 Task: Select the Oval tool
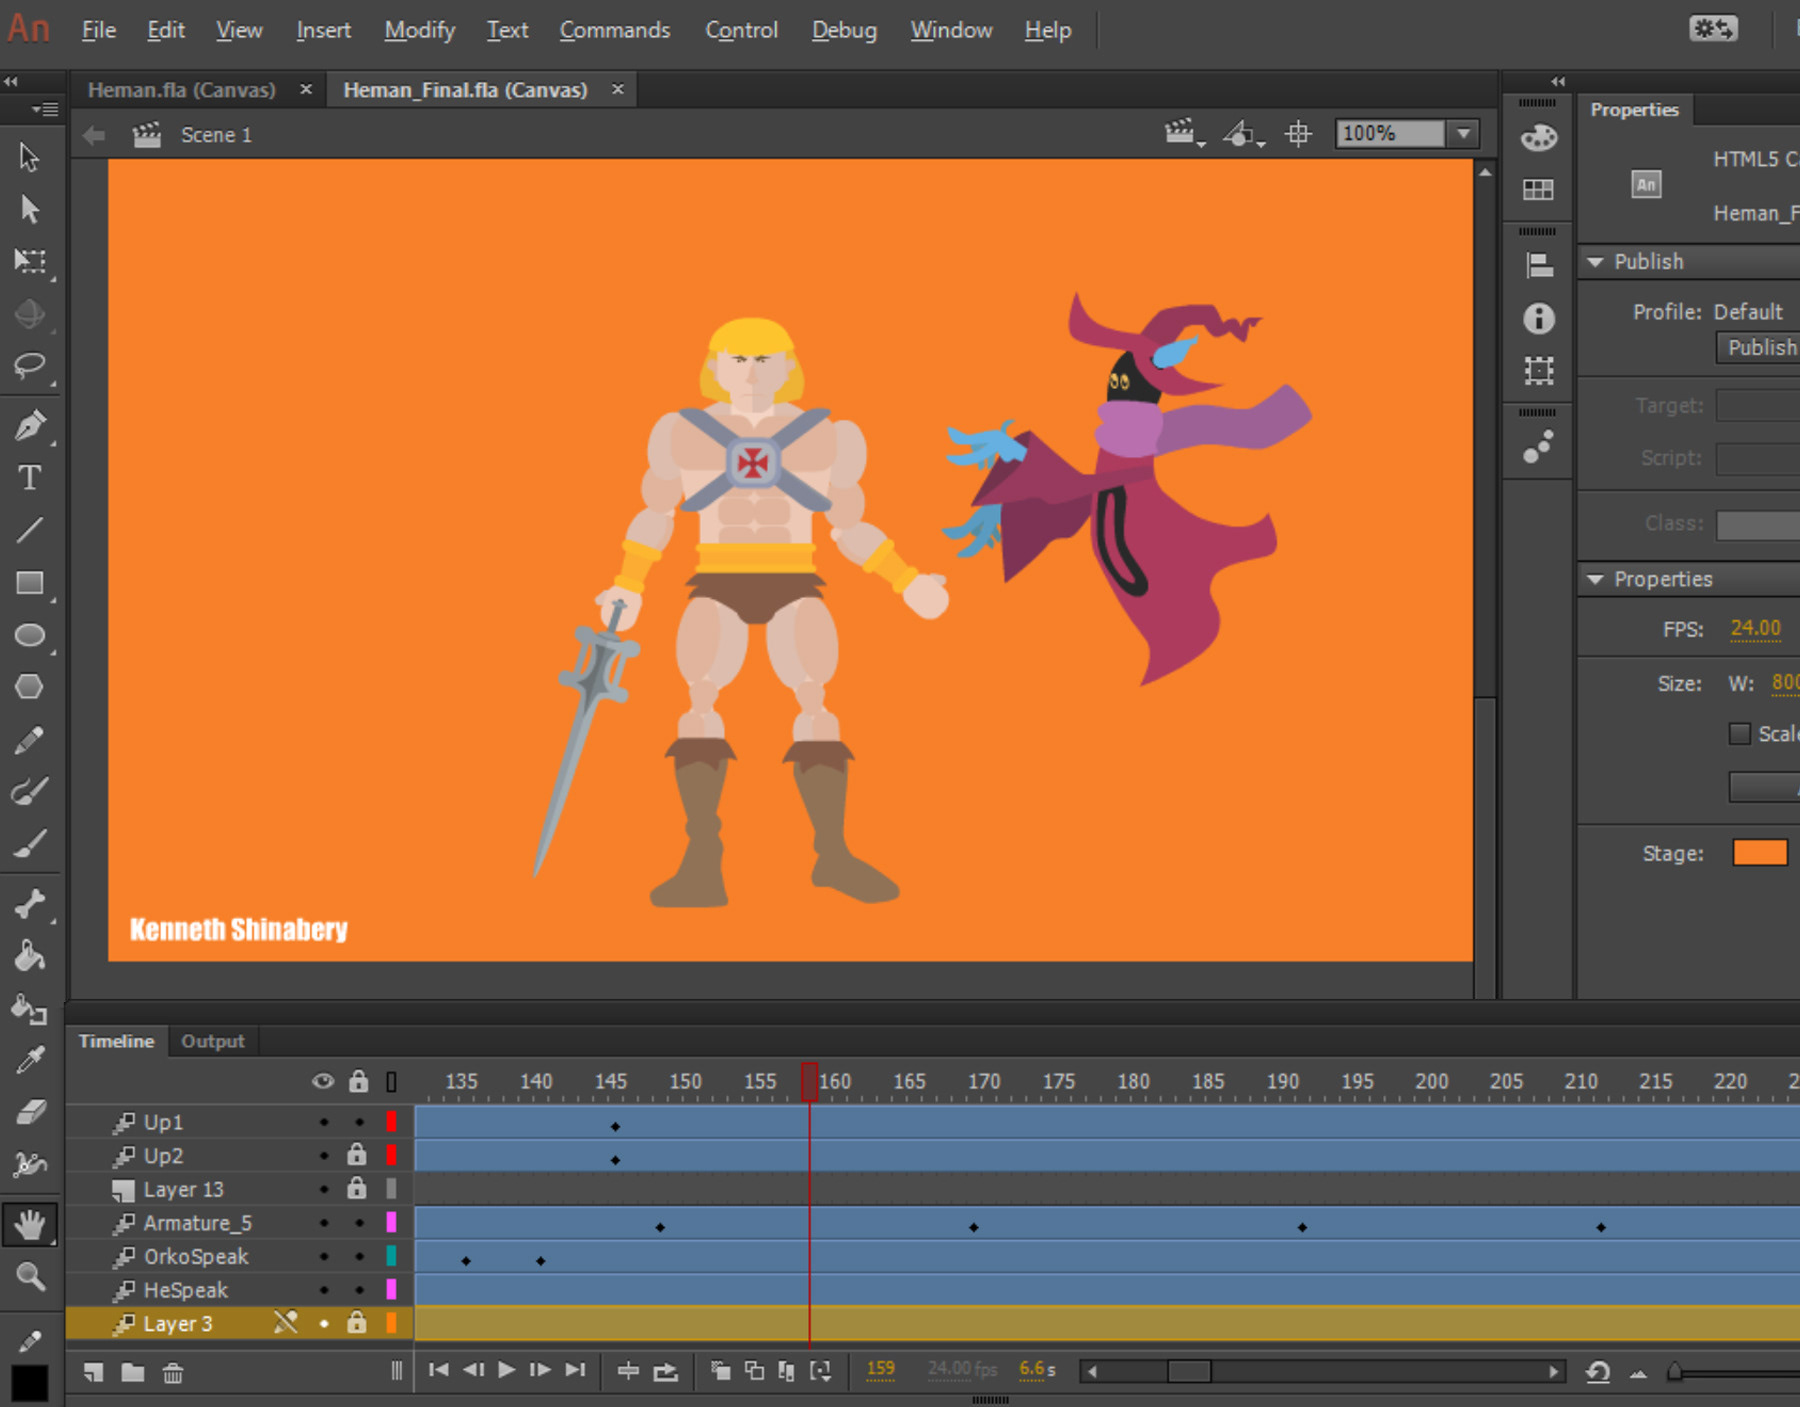[x=30, y=635]
